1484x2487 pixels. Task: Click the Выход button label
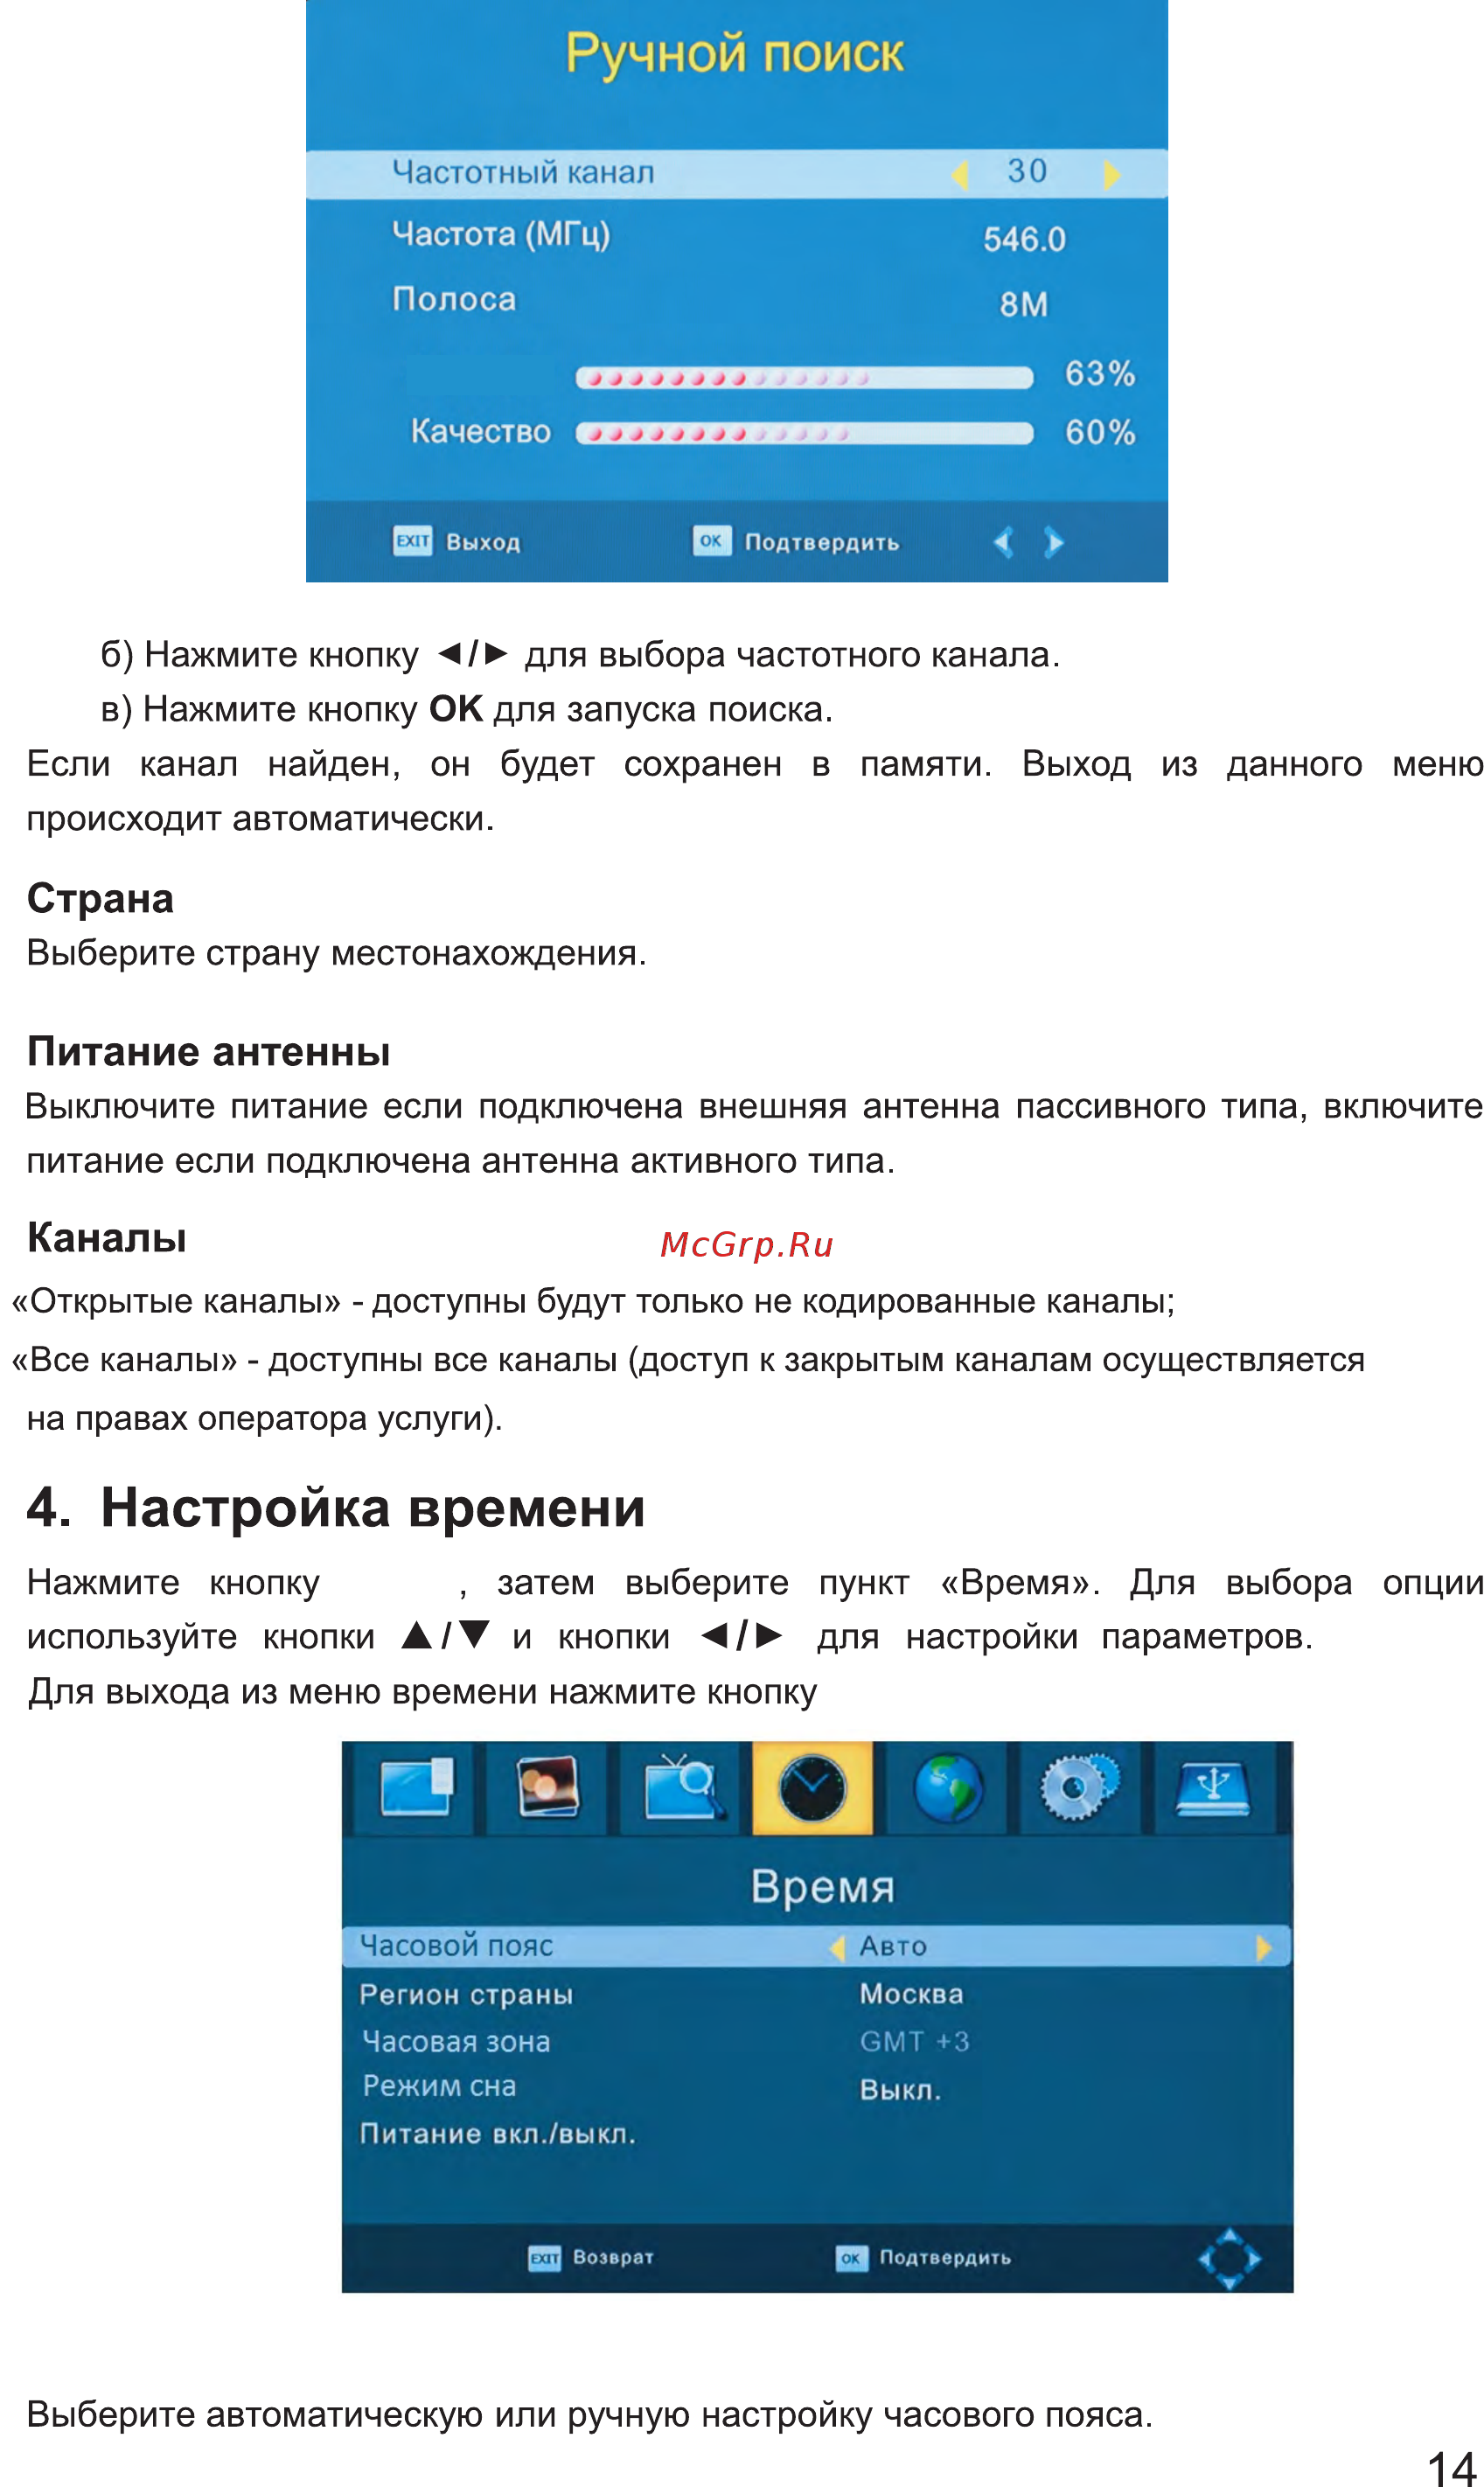(483, 542)
